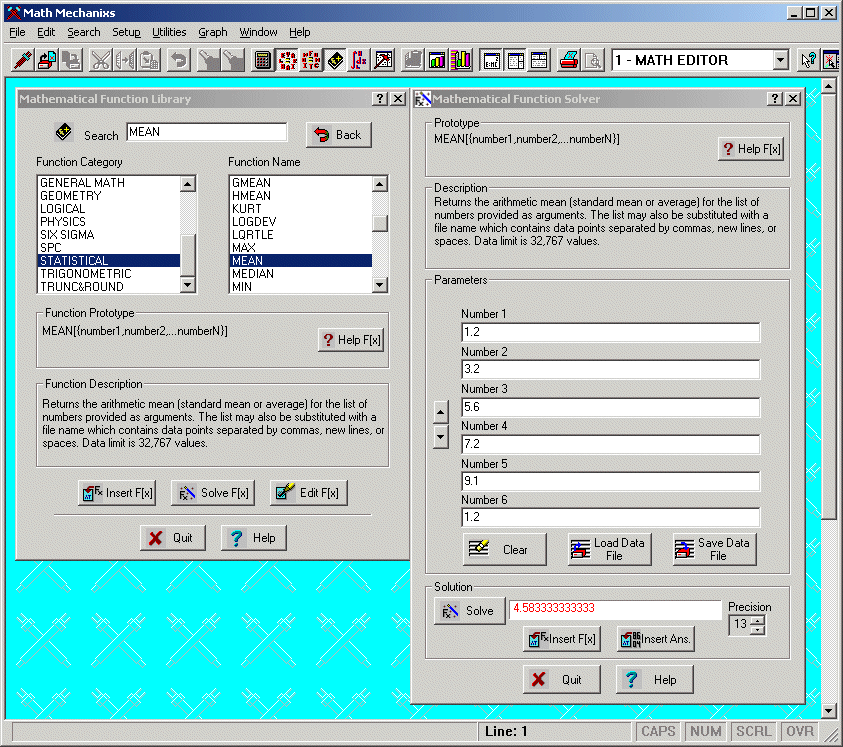Click the CAPS indicator in the status bar

coord(658,731)
